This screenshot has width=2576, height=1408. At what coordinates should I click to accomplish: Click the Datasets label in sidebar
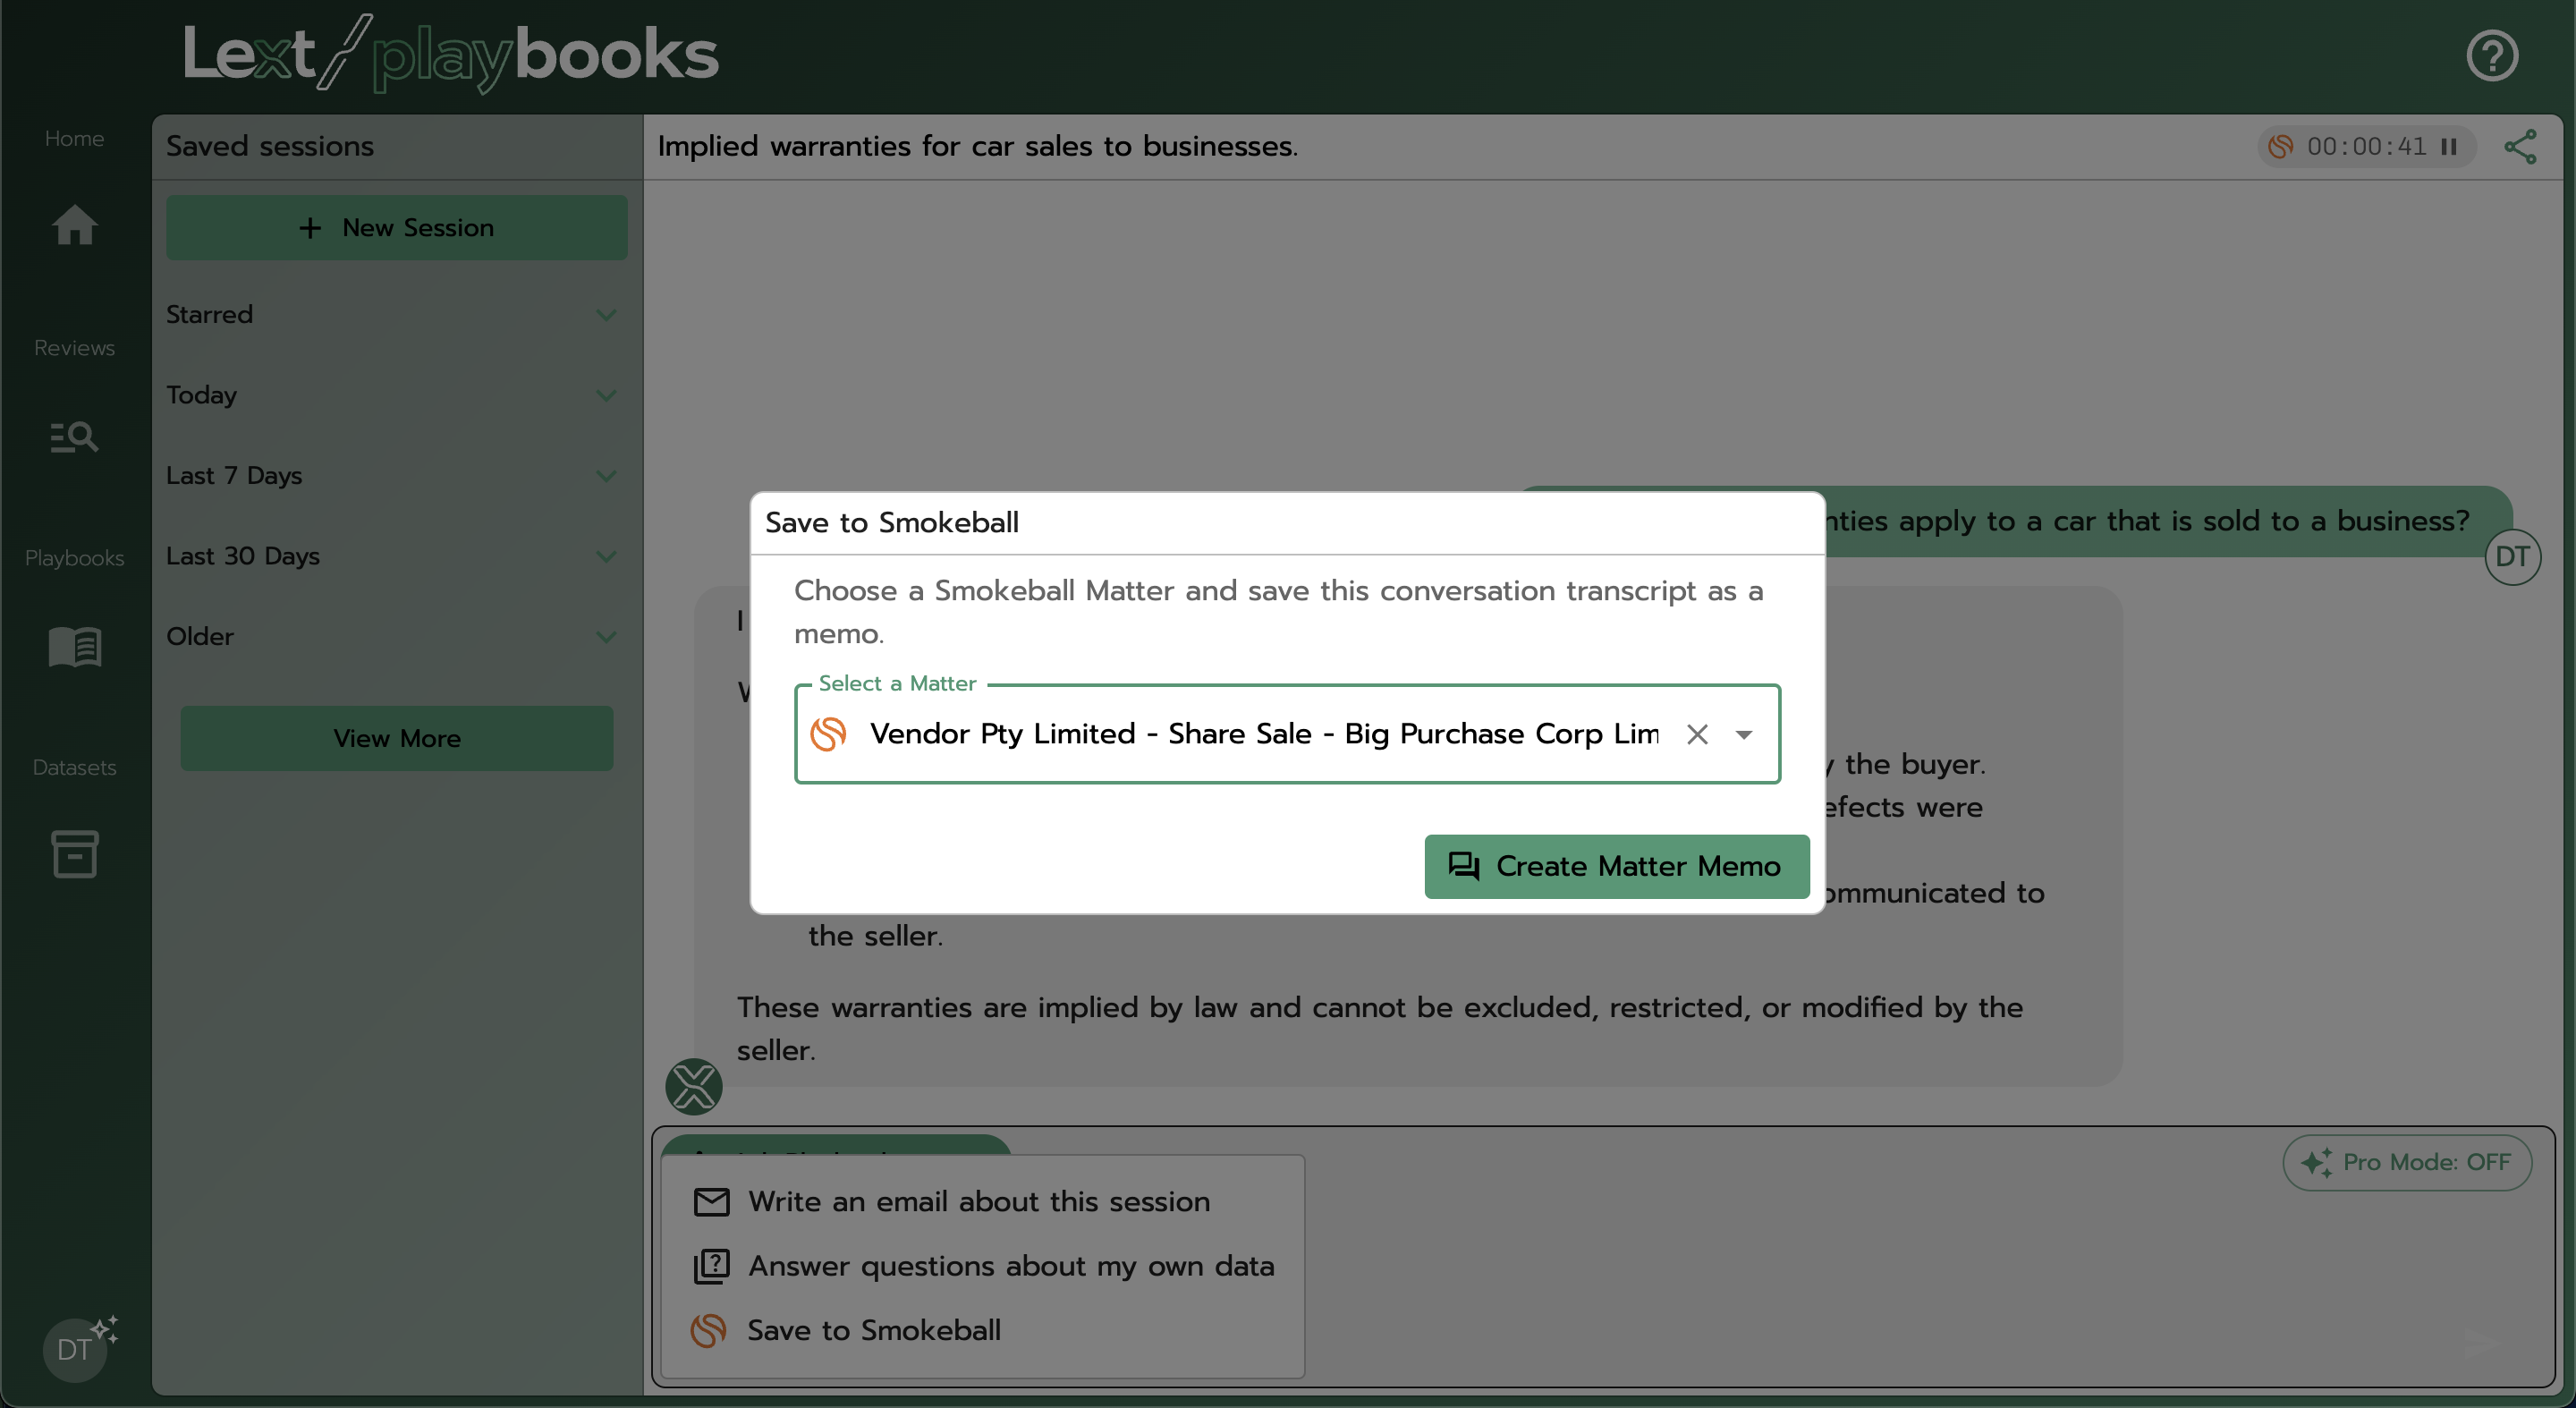pyautogui.click(x=74, y=767)
